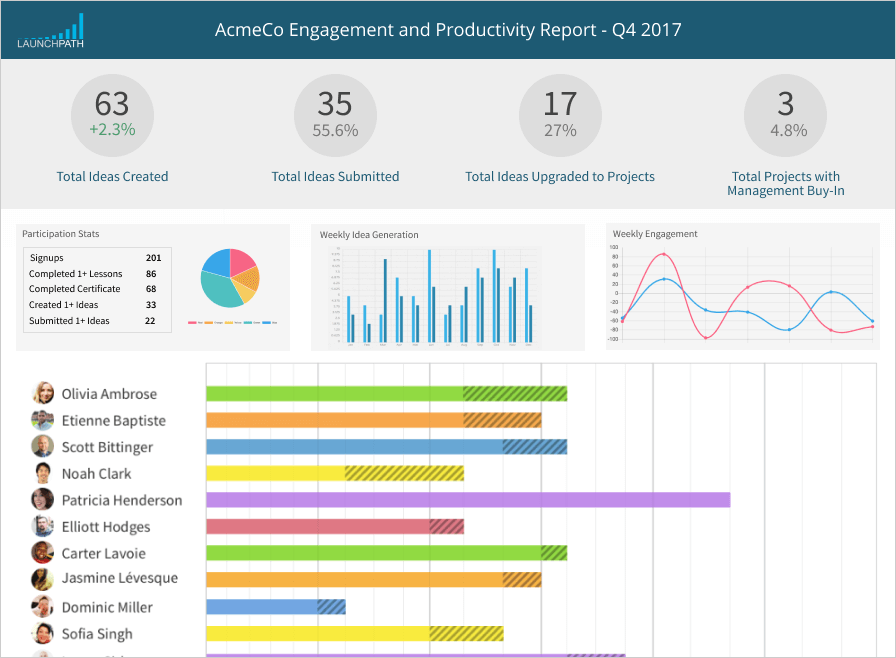Click the 4.8% value
The width and height of the screenshot is (896, 658).
point(789,131)
